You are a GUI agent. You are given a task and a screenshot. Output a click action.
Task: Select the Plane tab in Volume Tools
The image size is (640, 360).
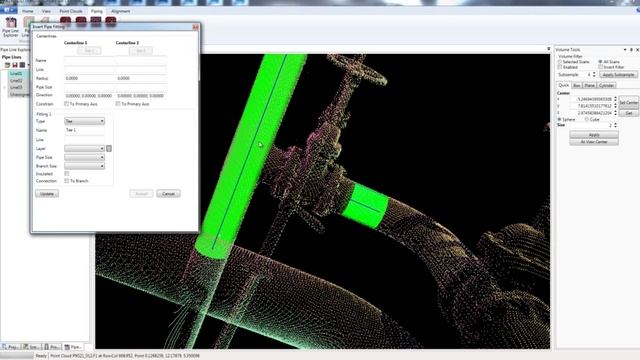coord(589,85)
